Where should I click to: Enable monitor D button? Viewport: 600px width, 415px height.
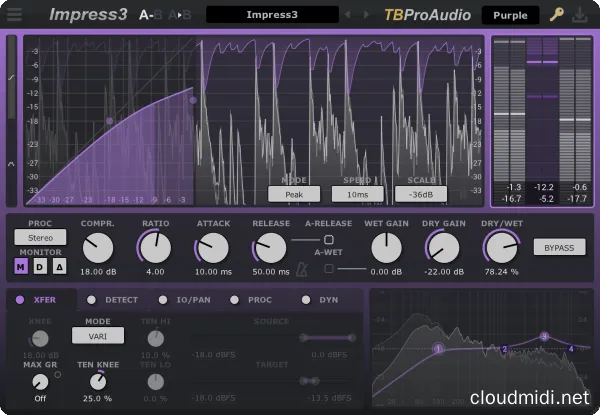[x=39, y=267]
